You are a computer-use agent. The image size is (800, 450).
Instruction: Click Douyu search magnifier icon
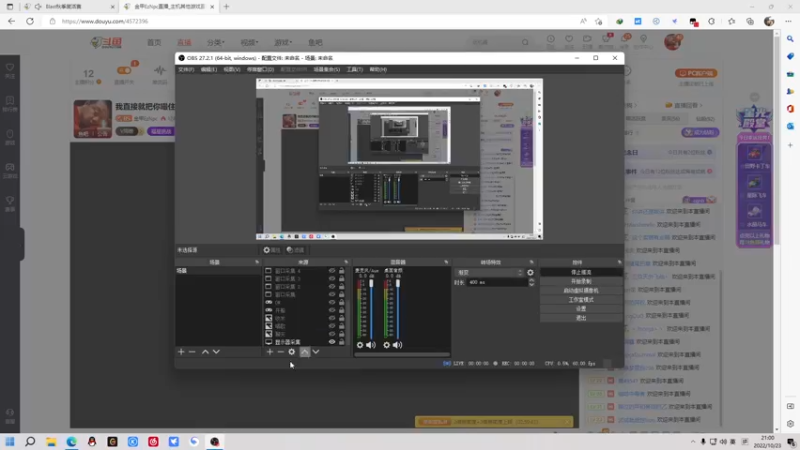click(525, 42)
